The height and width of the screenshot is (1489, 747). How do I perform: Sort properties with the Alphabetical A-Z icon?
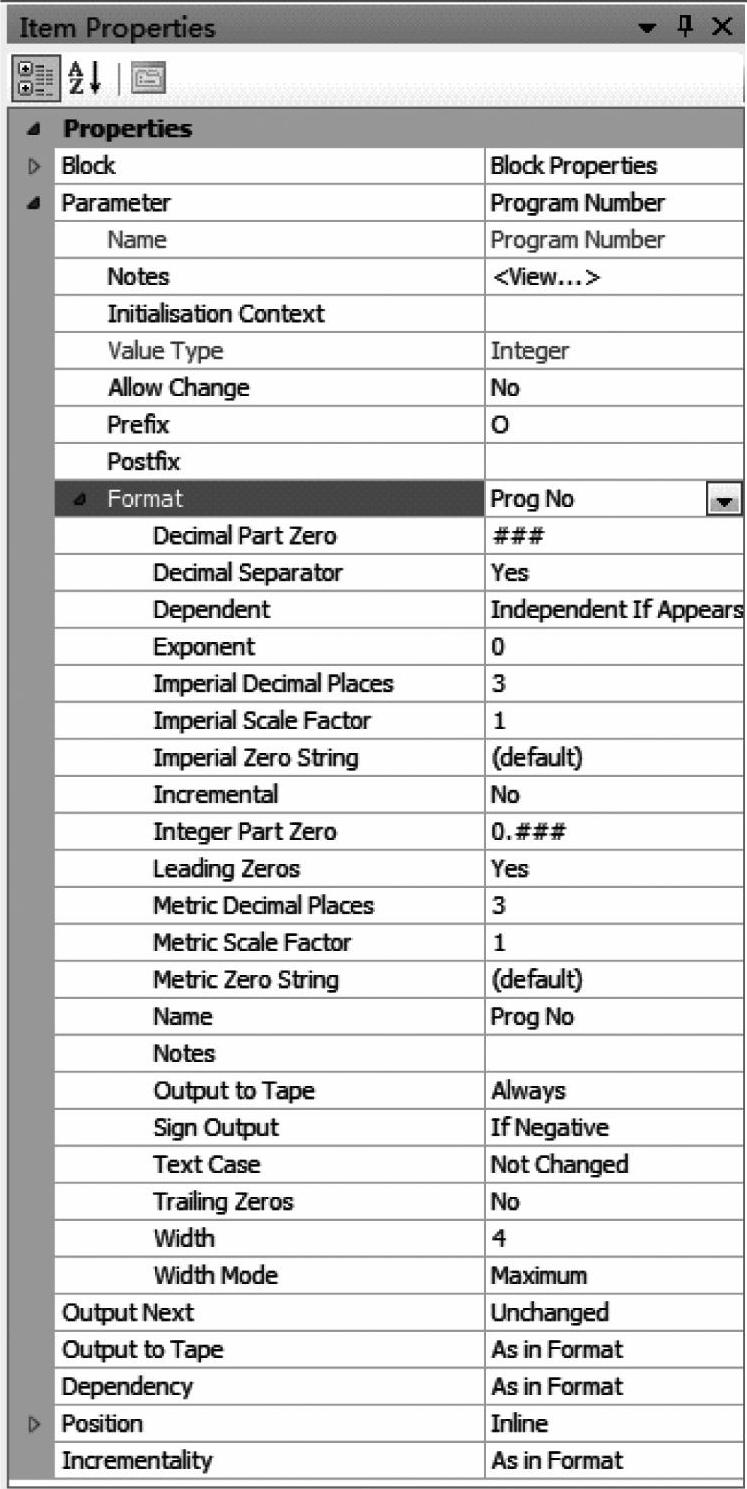tap(76, 77)
